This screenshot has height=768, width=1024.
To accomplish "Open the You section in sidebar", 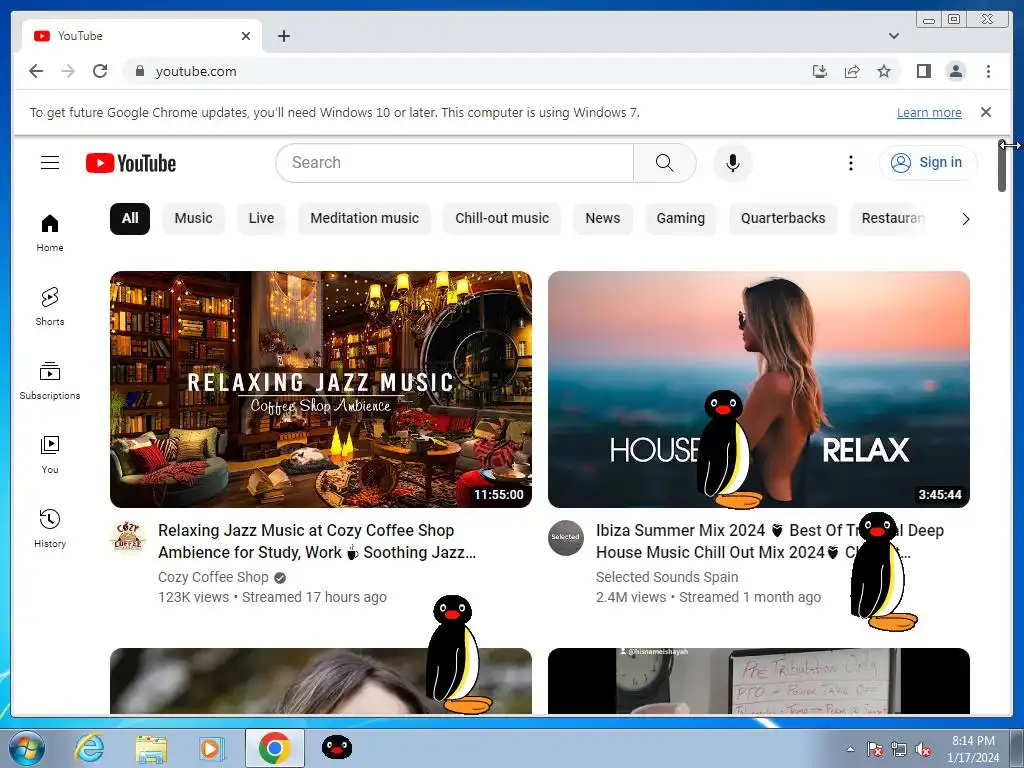I will coord(50,455).
